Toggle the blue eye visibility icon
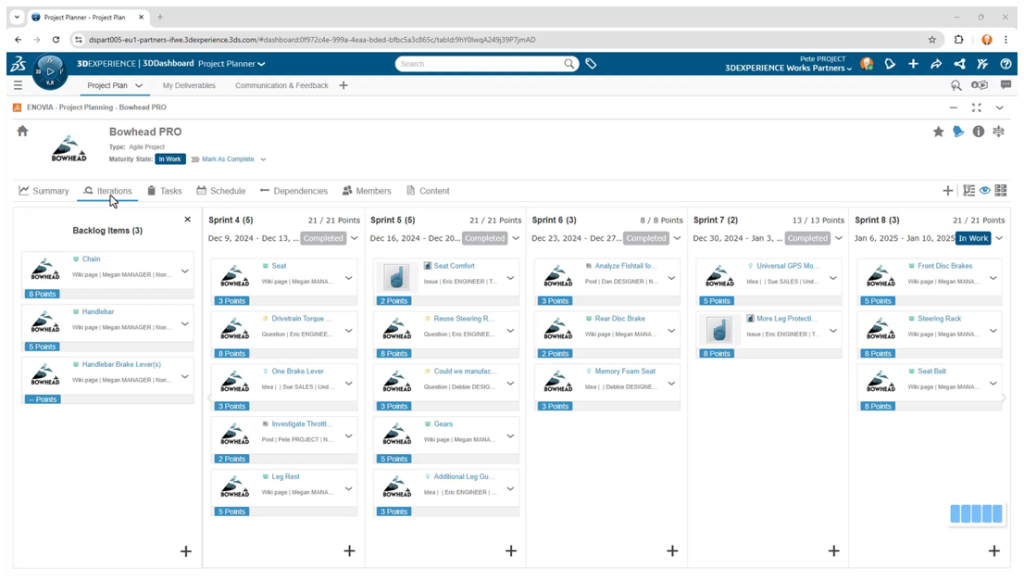 click(x=985, y=190)
